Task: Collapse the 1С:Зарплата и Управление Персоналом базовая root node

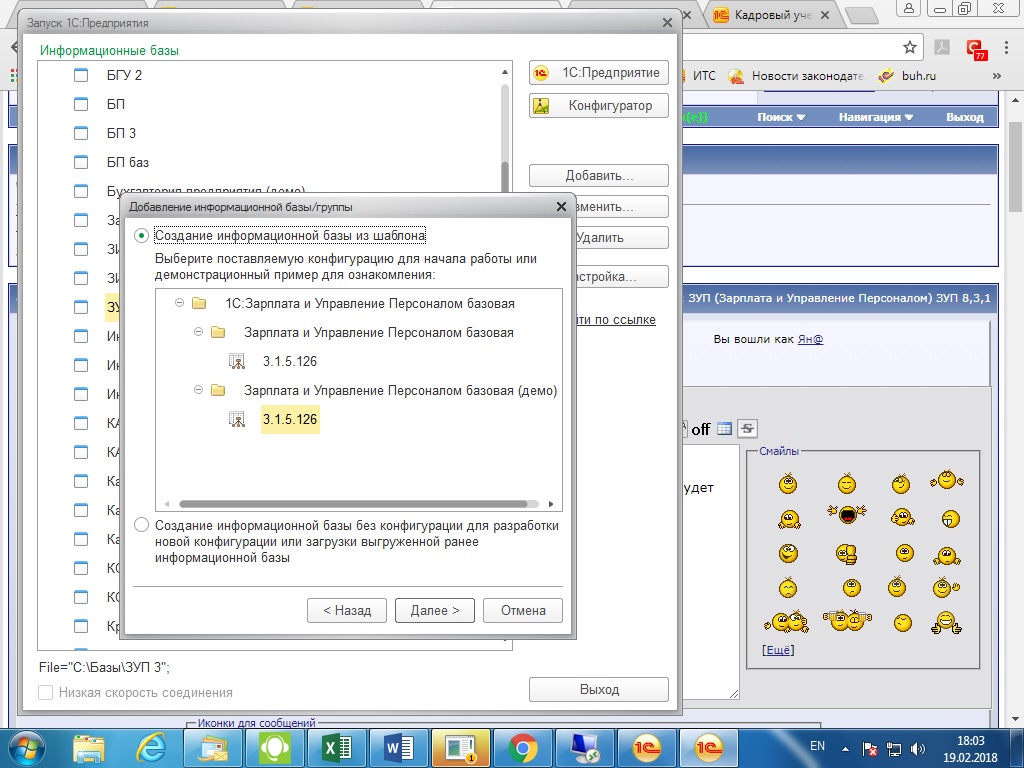Action: click(179, 303)
